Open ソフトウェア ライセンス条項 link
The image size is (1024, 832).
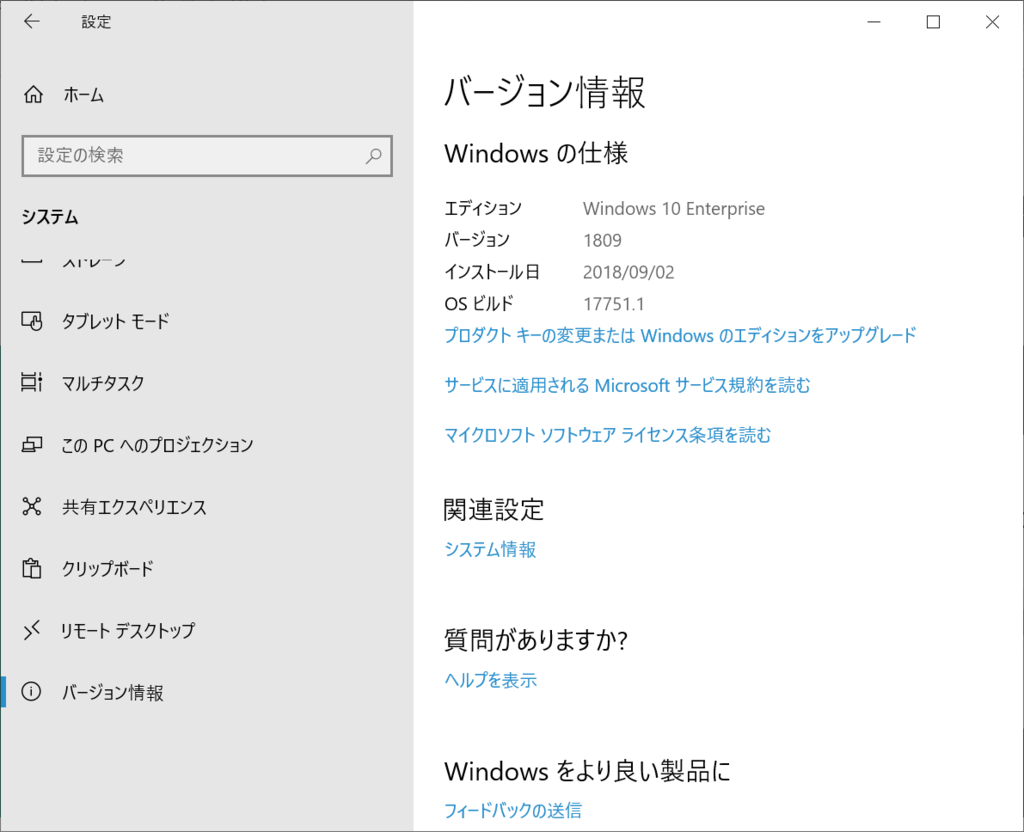pos(607,435)
